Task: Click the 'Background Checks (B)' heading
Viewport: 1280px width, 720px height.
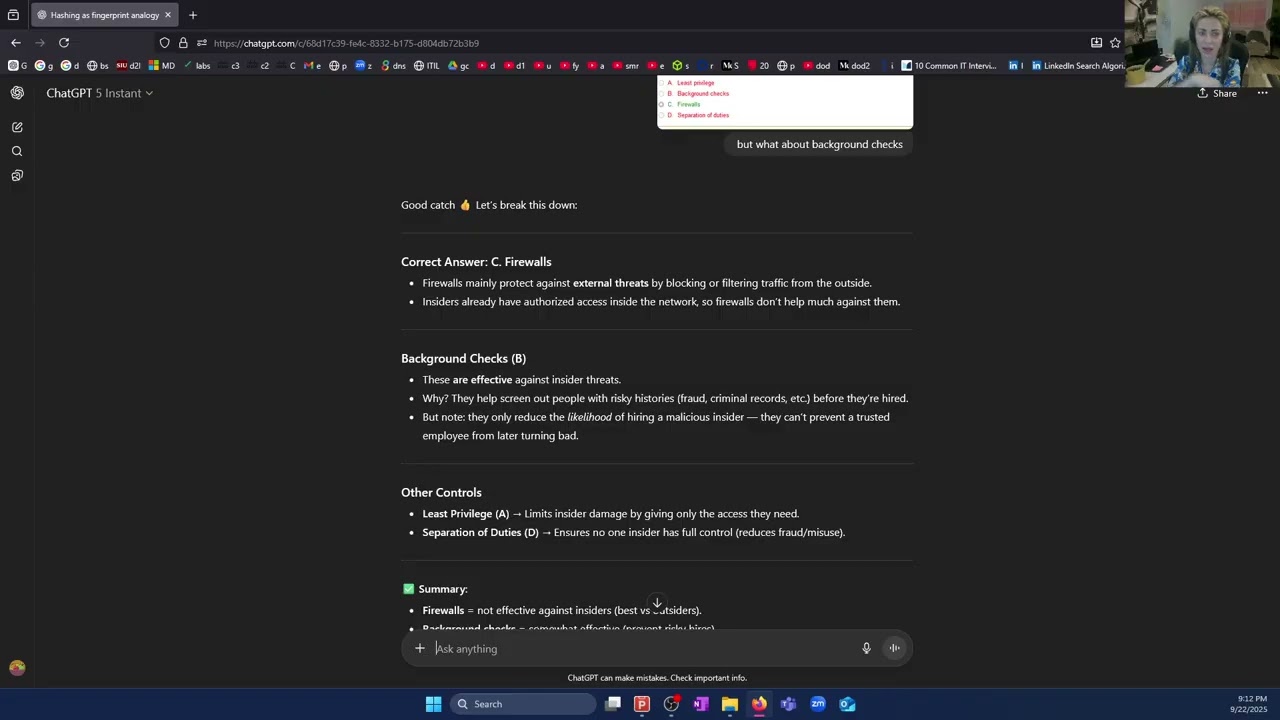Action: click(463, 358)
